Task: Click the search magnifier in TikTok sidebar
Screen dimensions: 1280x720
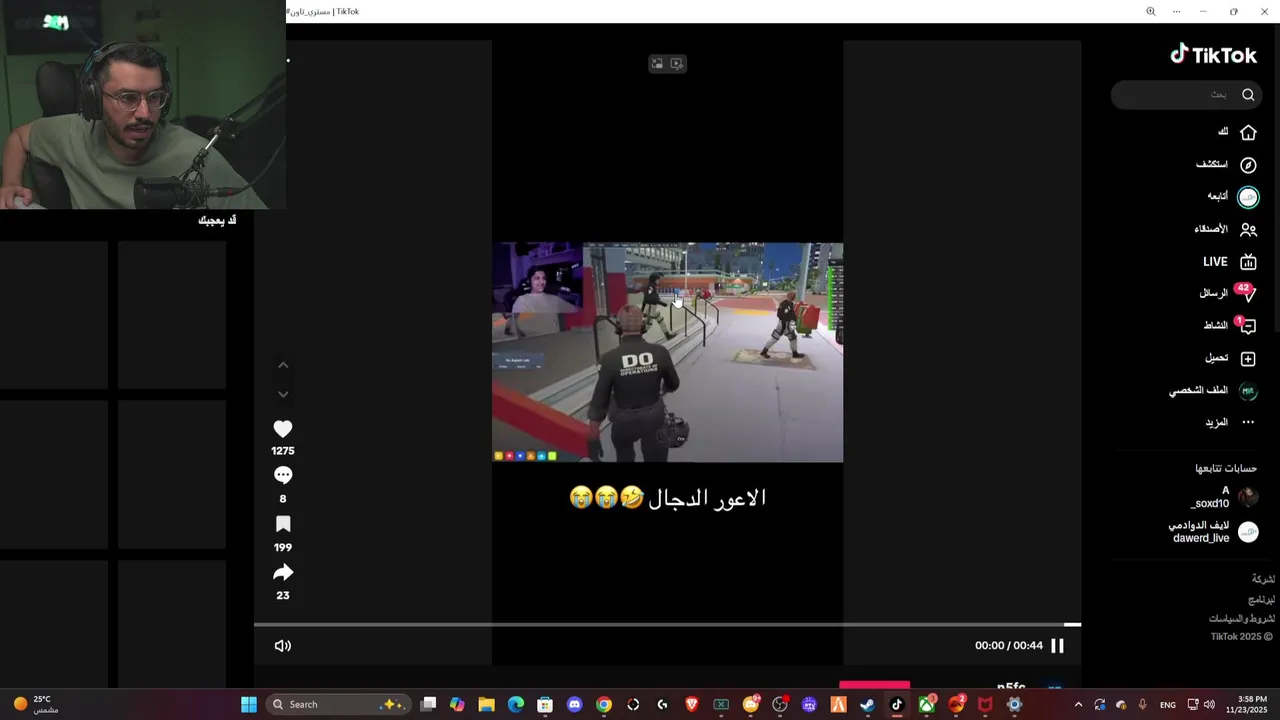Action: [1248, 95]
